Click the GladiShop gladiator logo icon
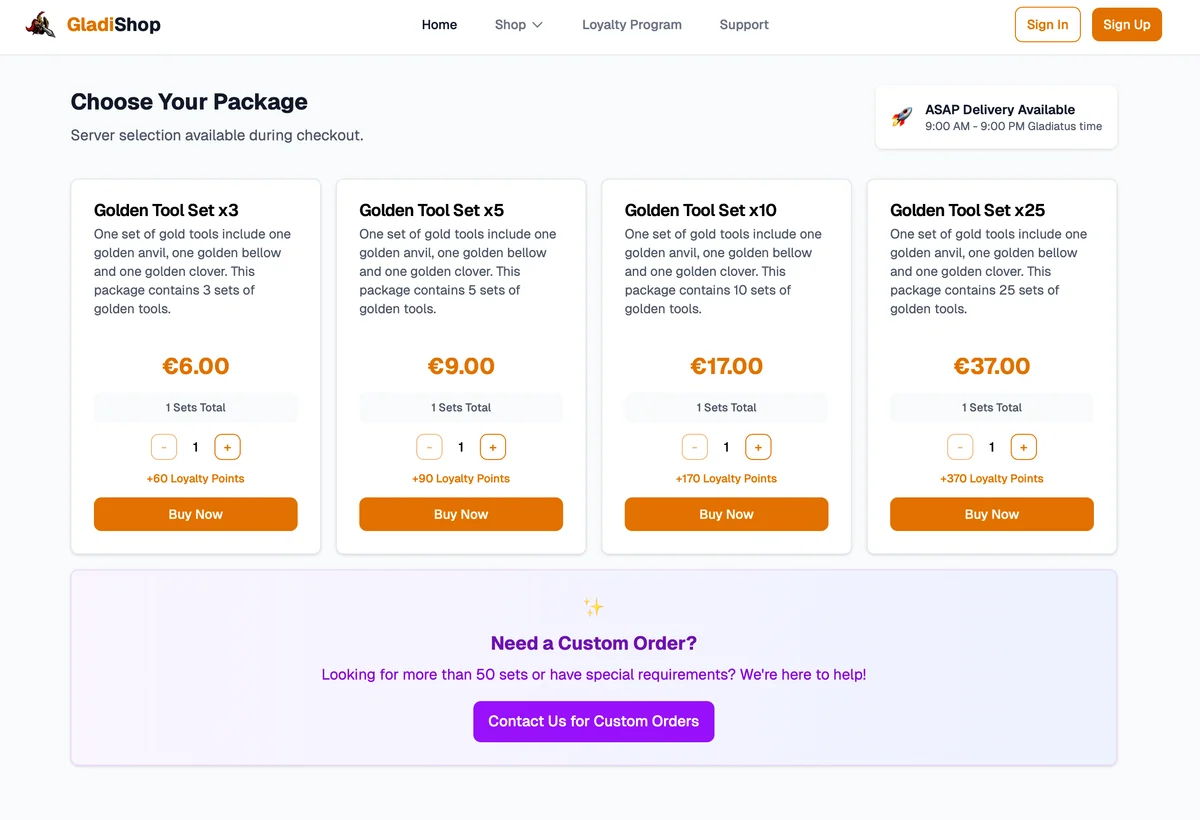The width and height of the screenshot is (1200, 820). click(41, 25)
